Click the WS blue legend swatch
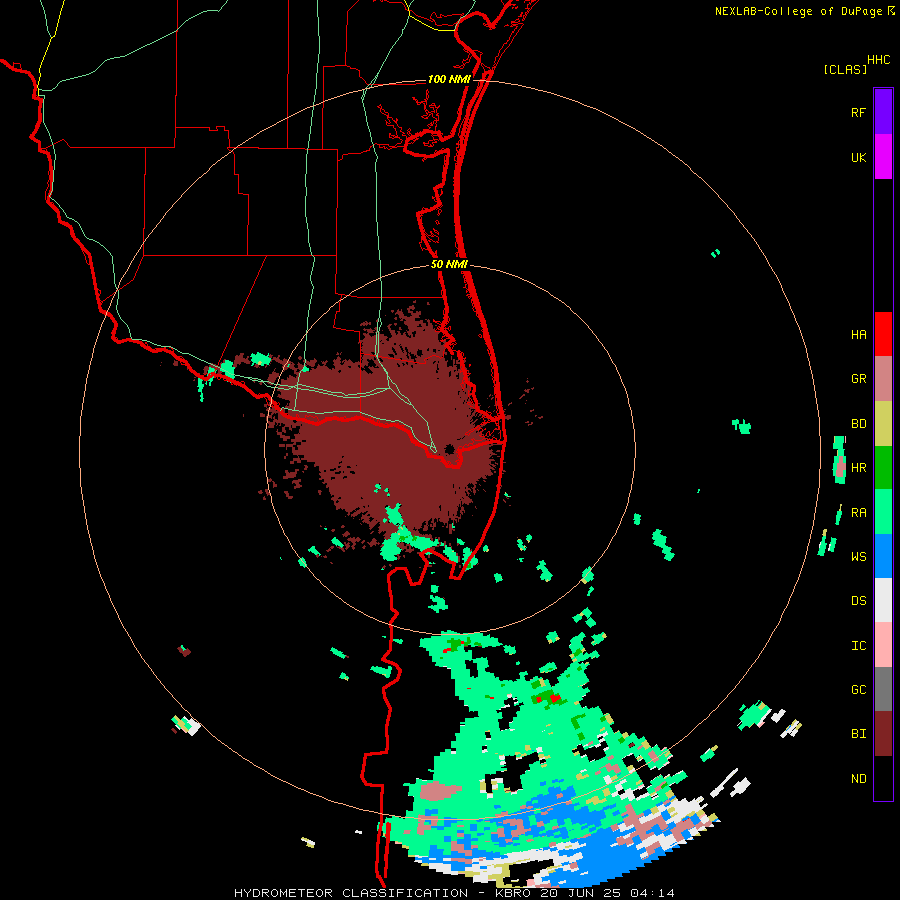This screenshot has height=900, width=900. click(883, 556)
